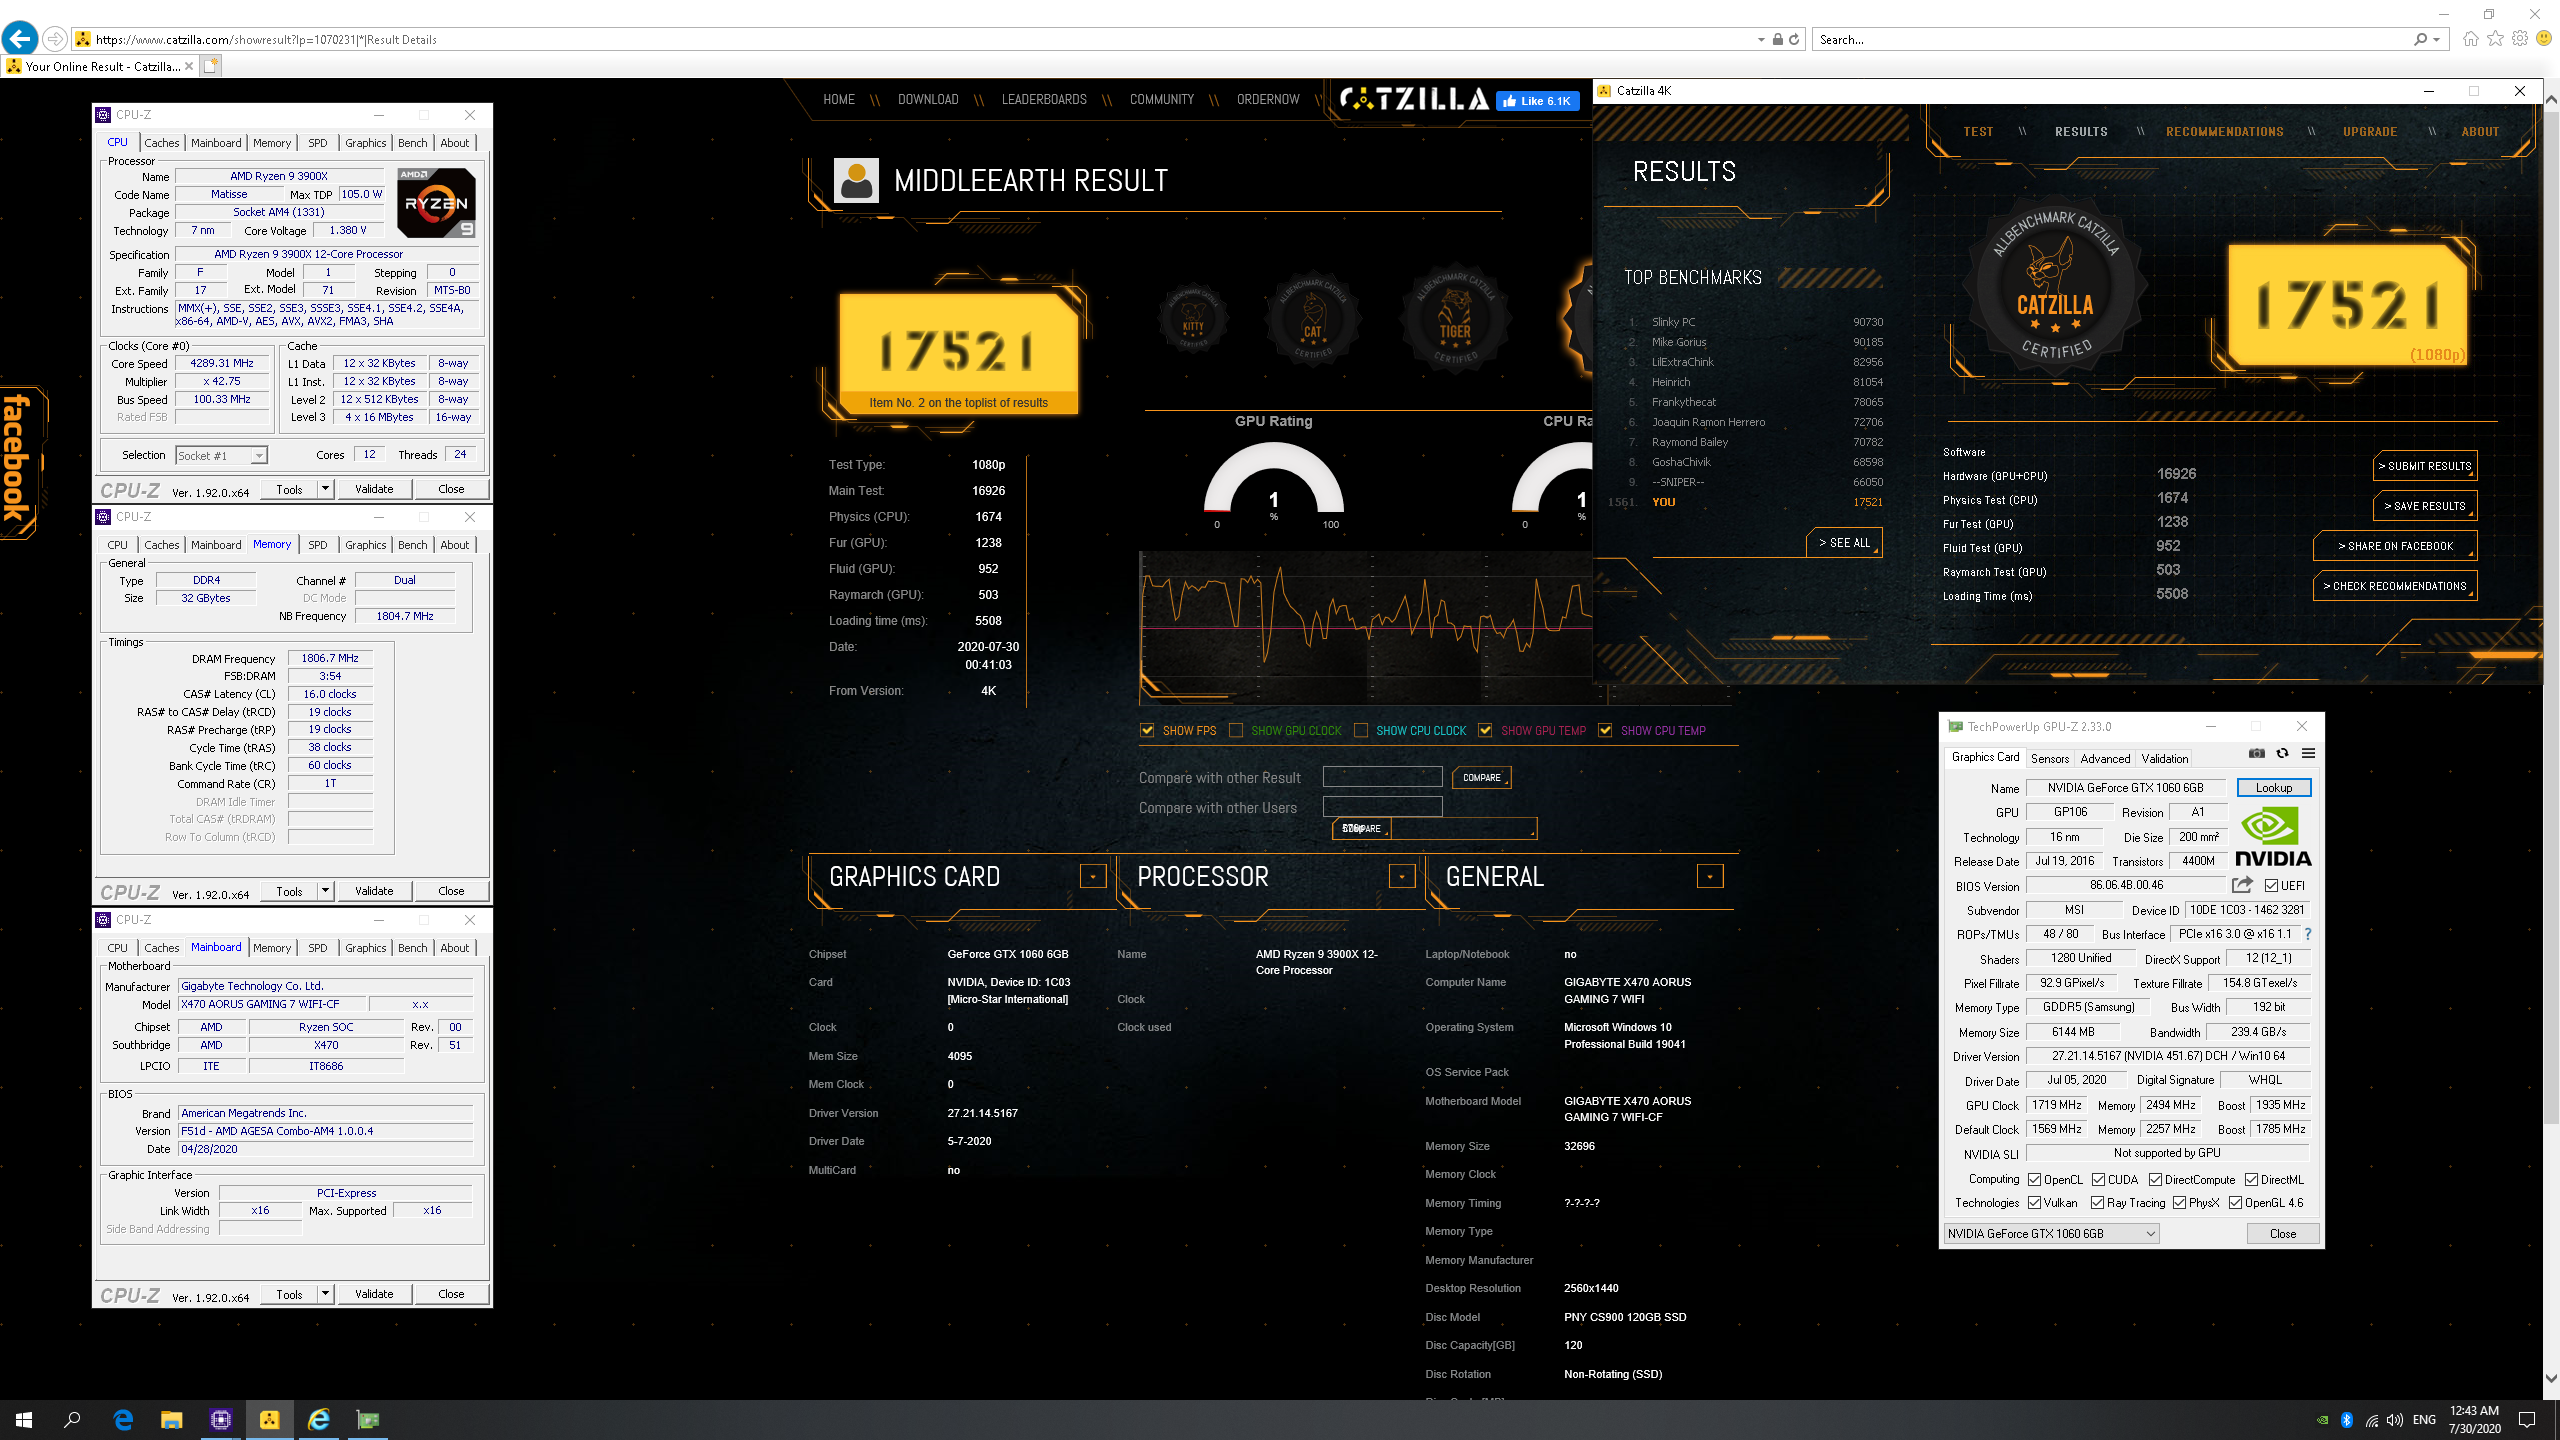The image size is (2560, 1440).
Task: Open LEADERBOARDS in Catzilla site menu
Action: tap(1044, 100)
